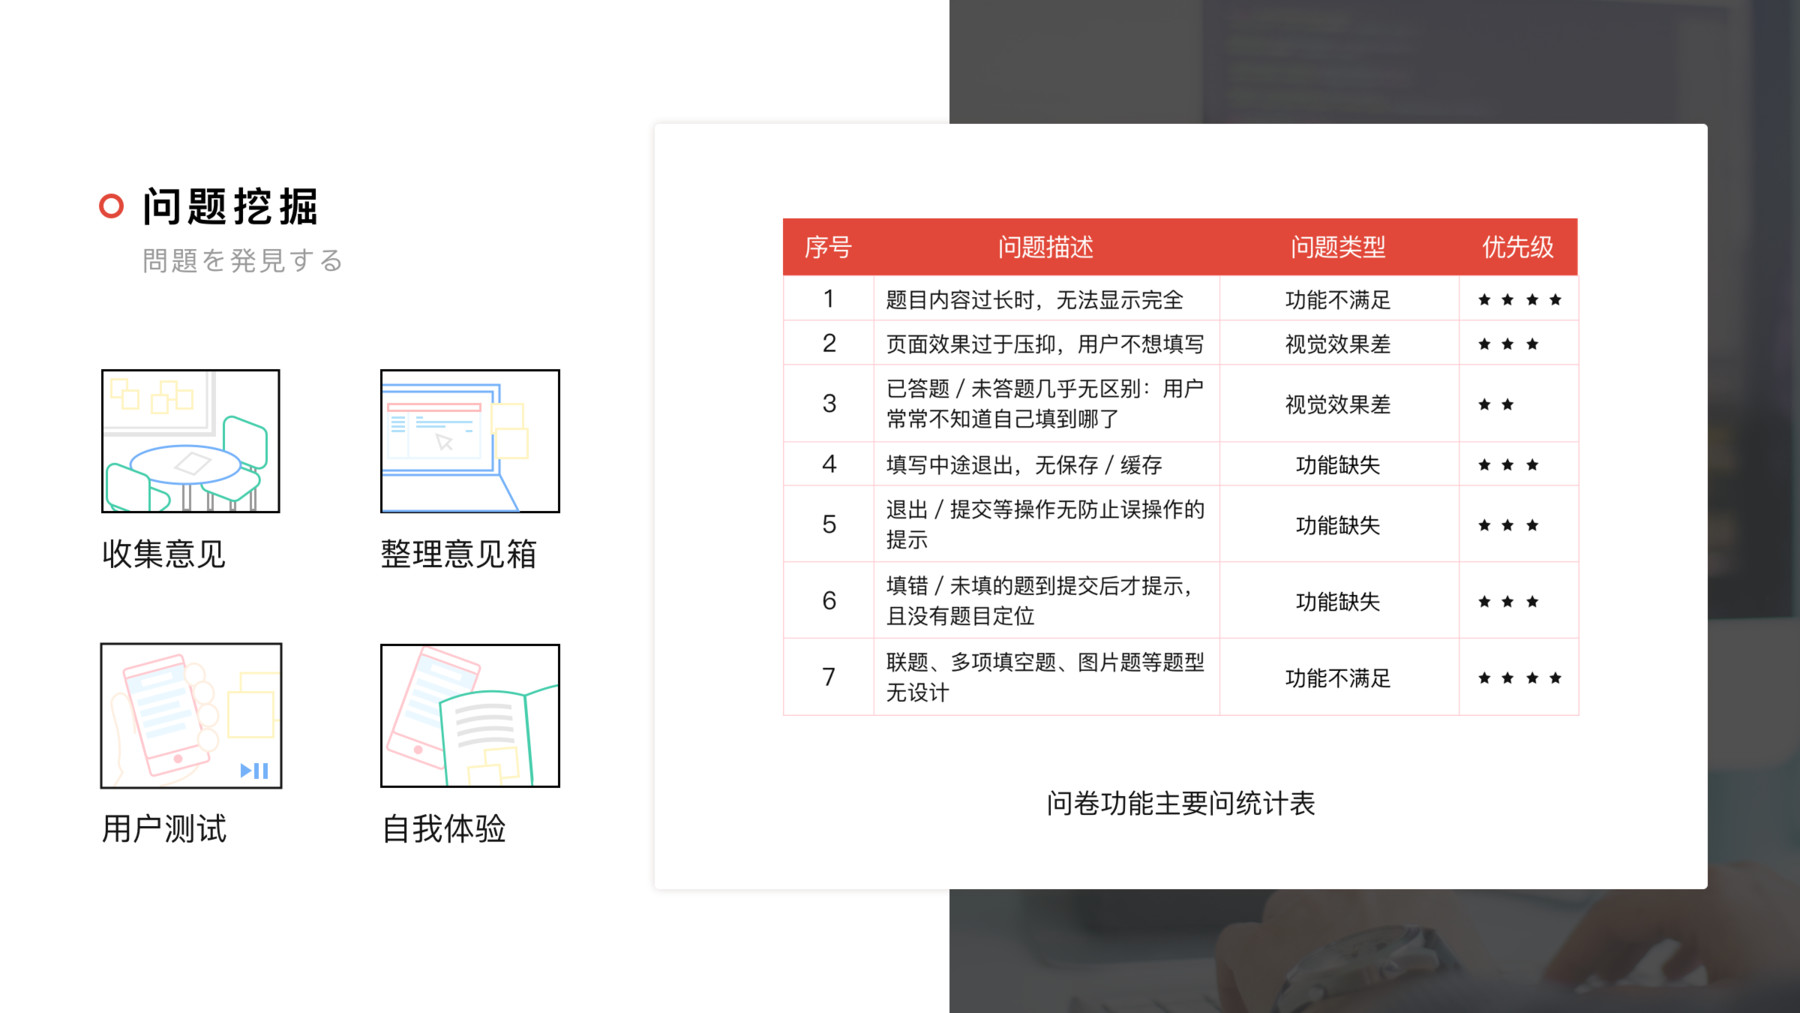Click the 整理意见箱 laptop illustration

click(470, 441)
